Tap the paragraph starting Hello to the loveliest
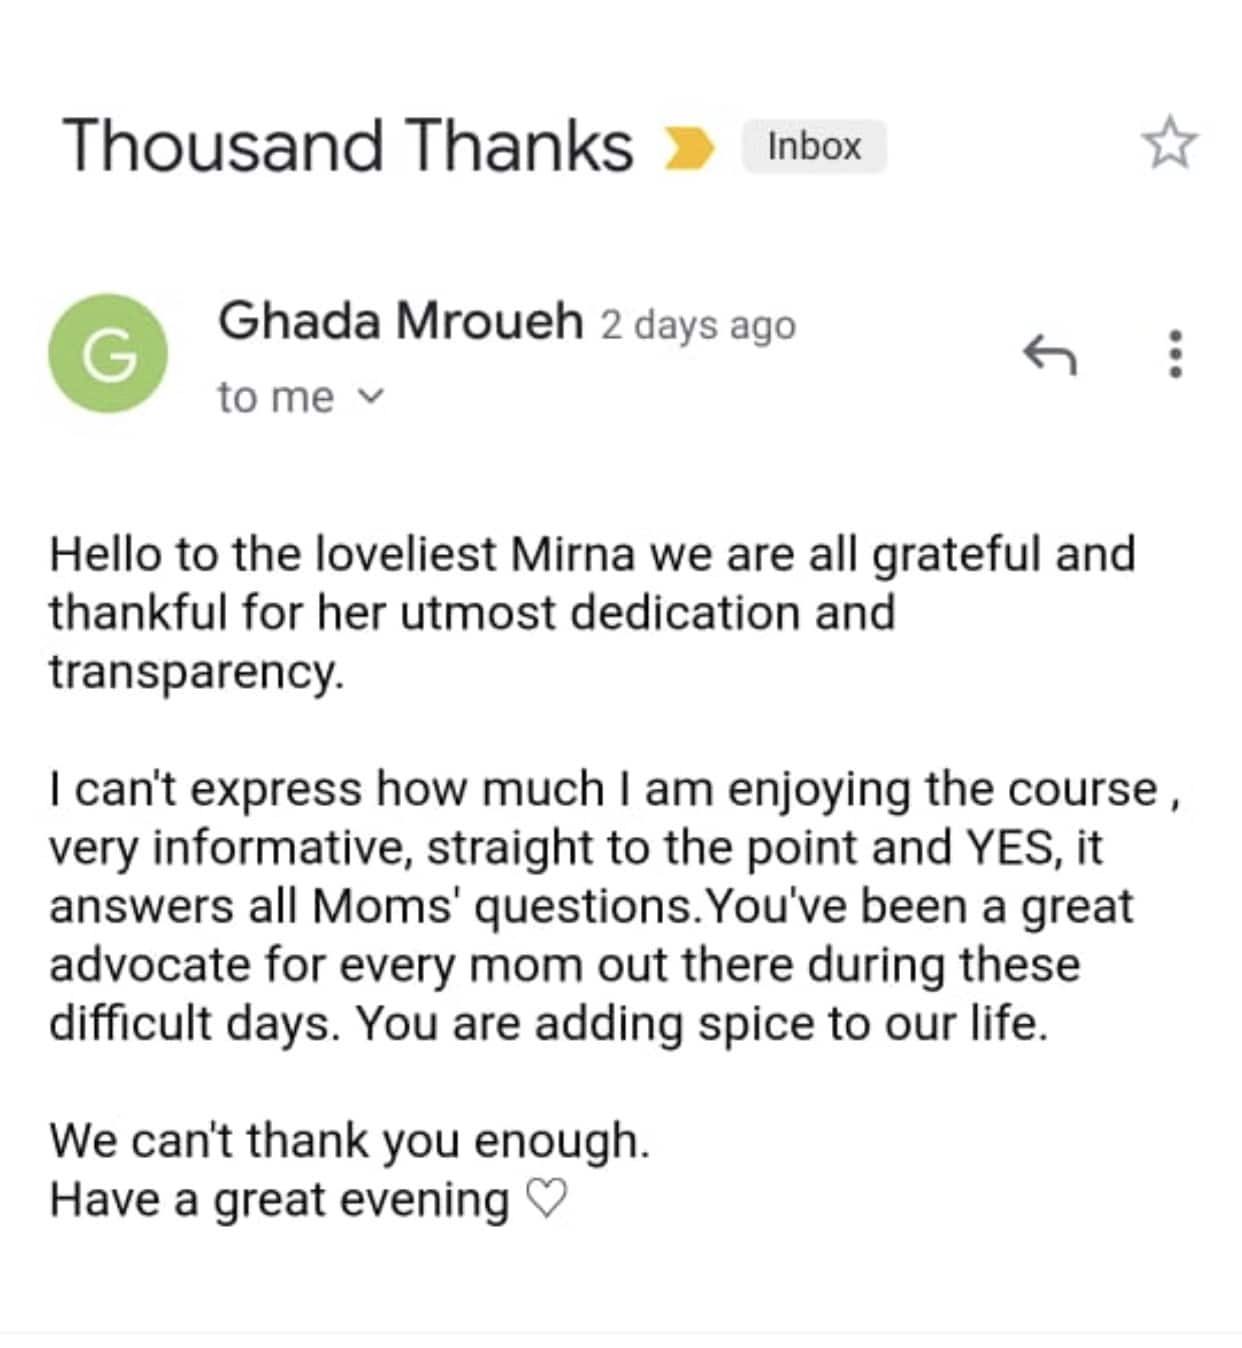This screenshot has width=1242, height=1348. [592, 612]
